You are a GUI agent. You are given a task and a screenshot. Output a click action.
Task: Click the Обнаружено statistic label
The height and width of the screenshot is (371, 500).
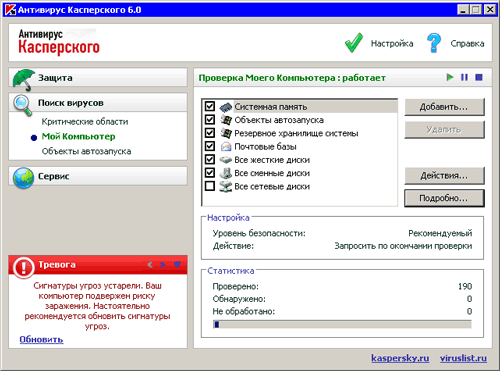click(239, 299)
